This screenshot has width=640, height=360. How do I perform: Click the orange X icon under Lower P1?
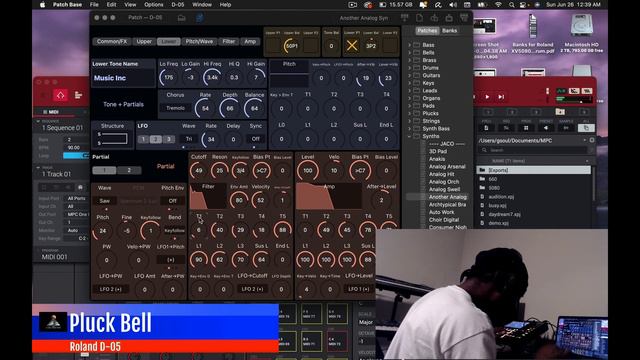click(351, 46)
